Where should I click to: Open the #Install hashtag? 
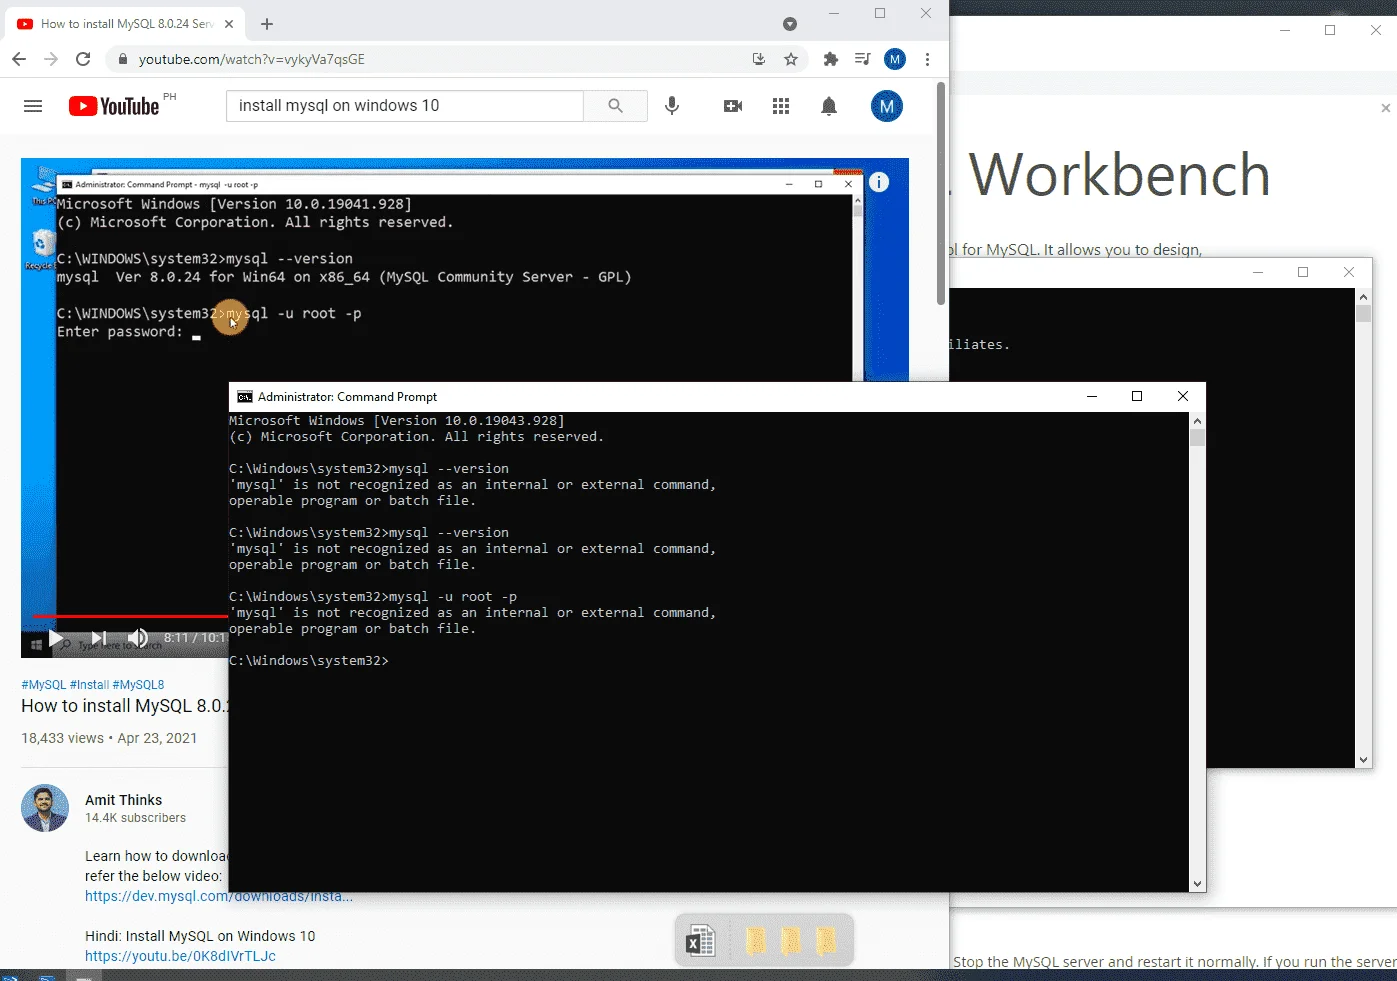pyautogui.click(x=89, y=685)
